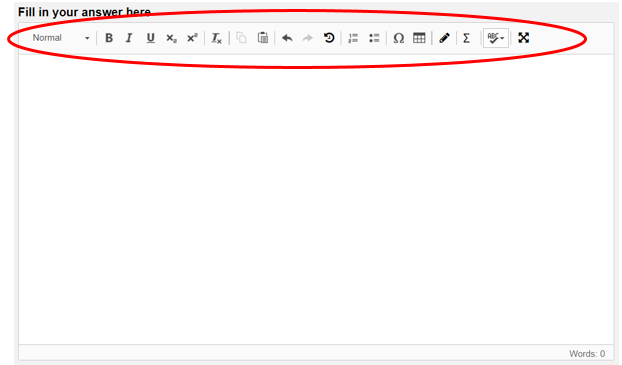Insert a bulleted list
622x365 pixels.
point(374,38)
